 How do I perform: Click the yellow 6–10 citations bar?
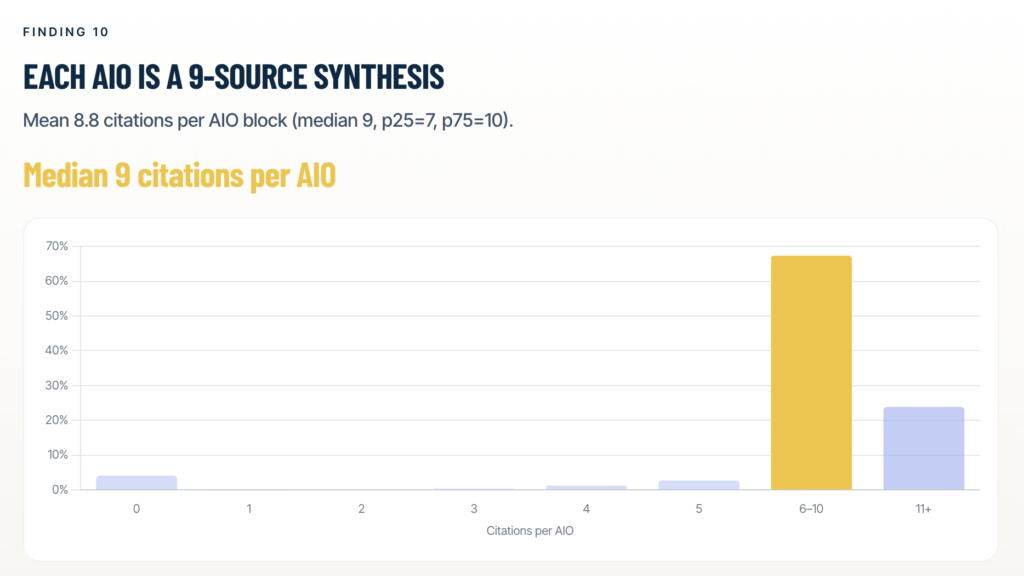811,372
